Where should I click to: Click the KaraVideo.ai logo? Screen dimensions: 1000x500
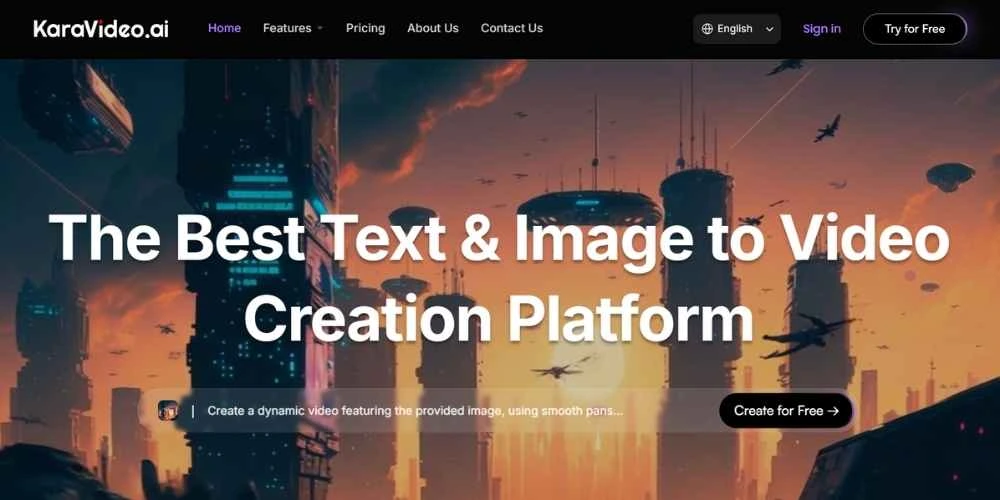100,29
